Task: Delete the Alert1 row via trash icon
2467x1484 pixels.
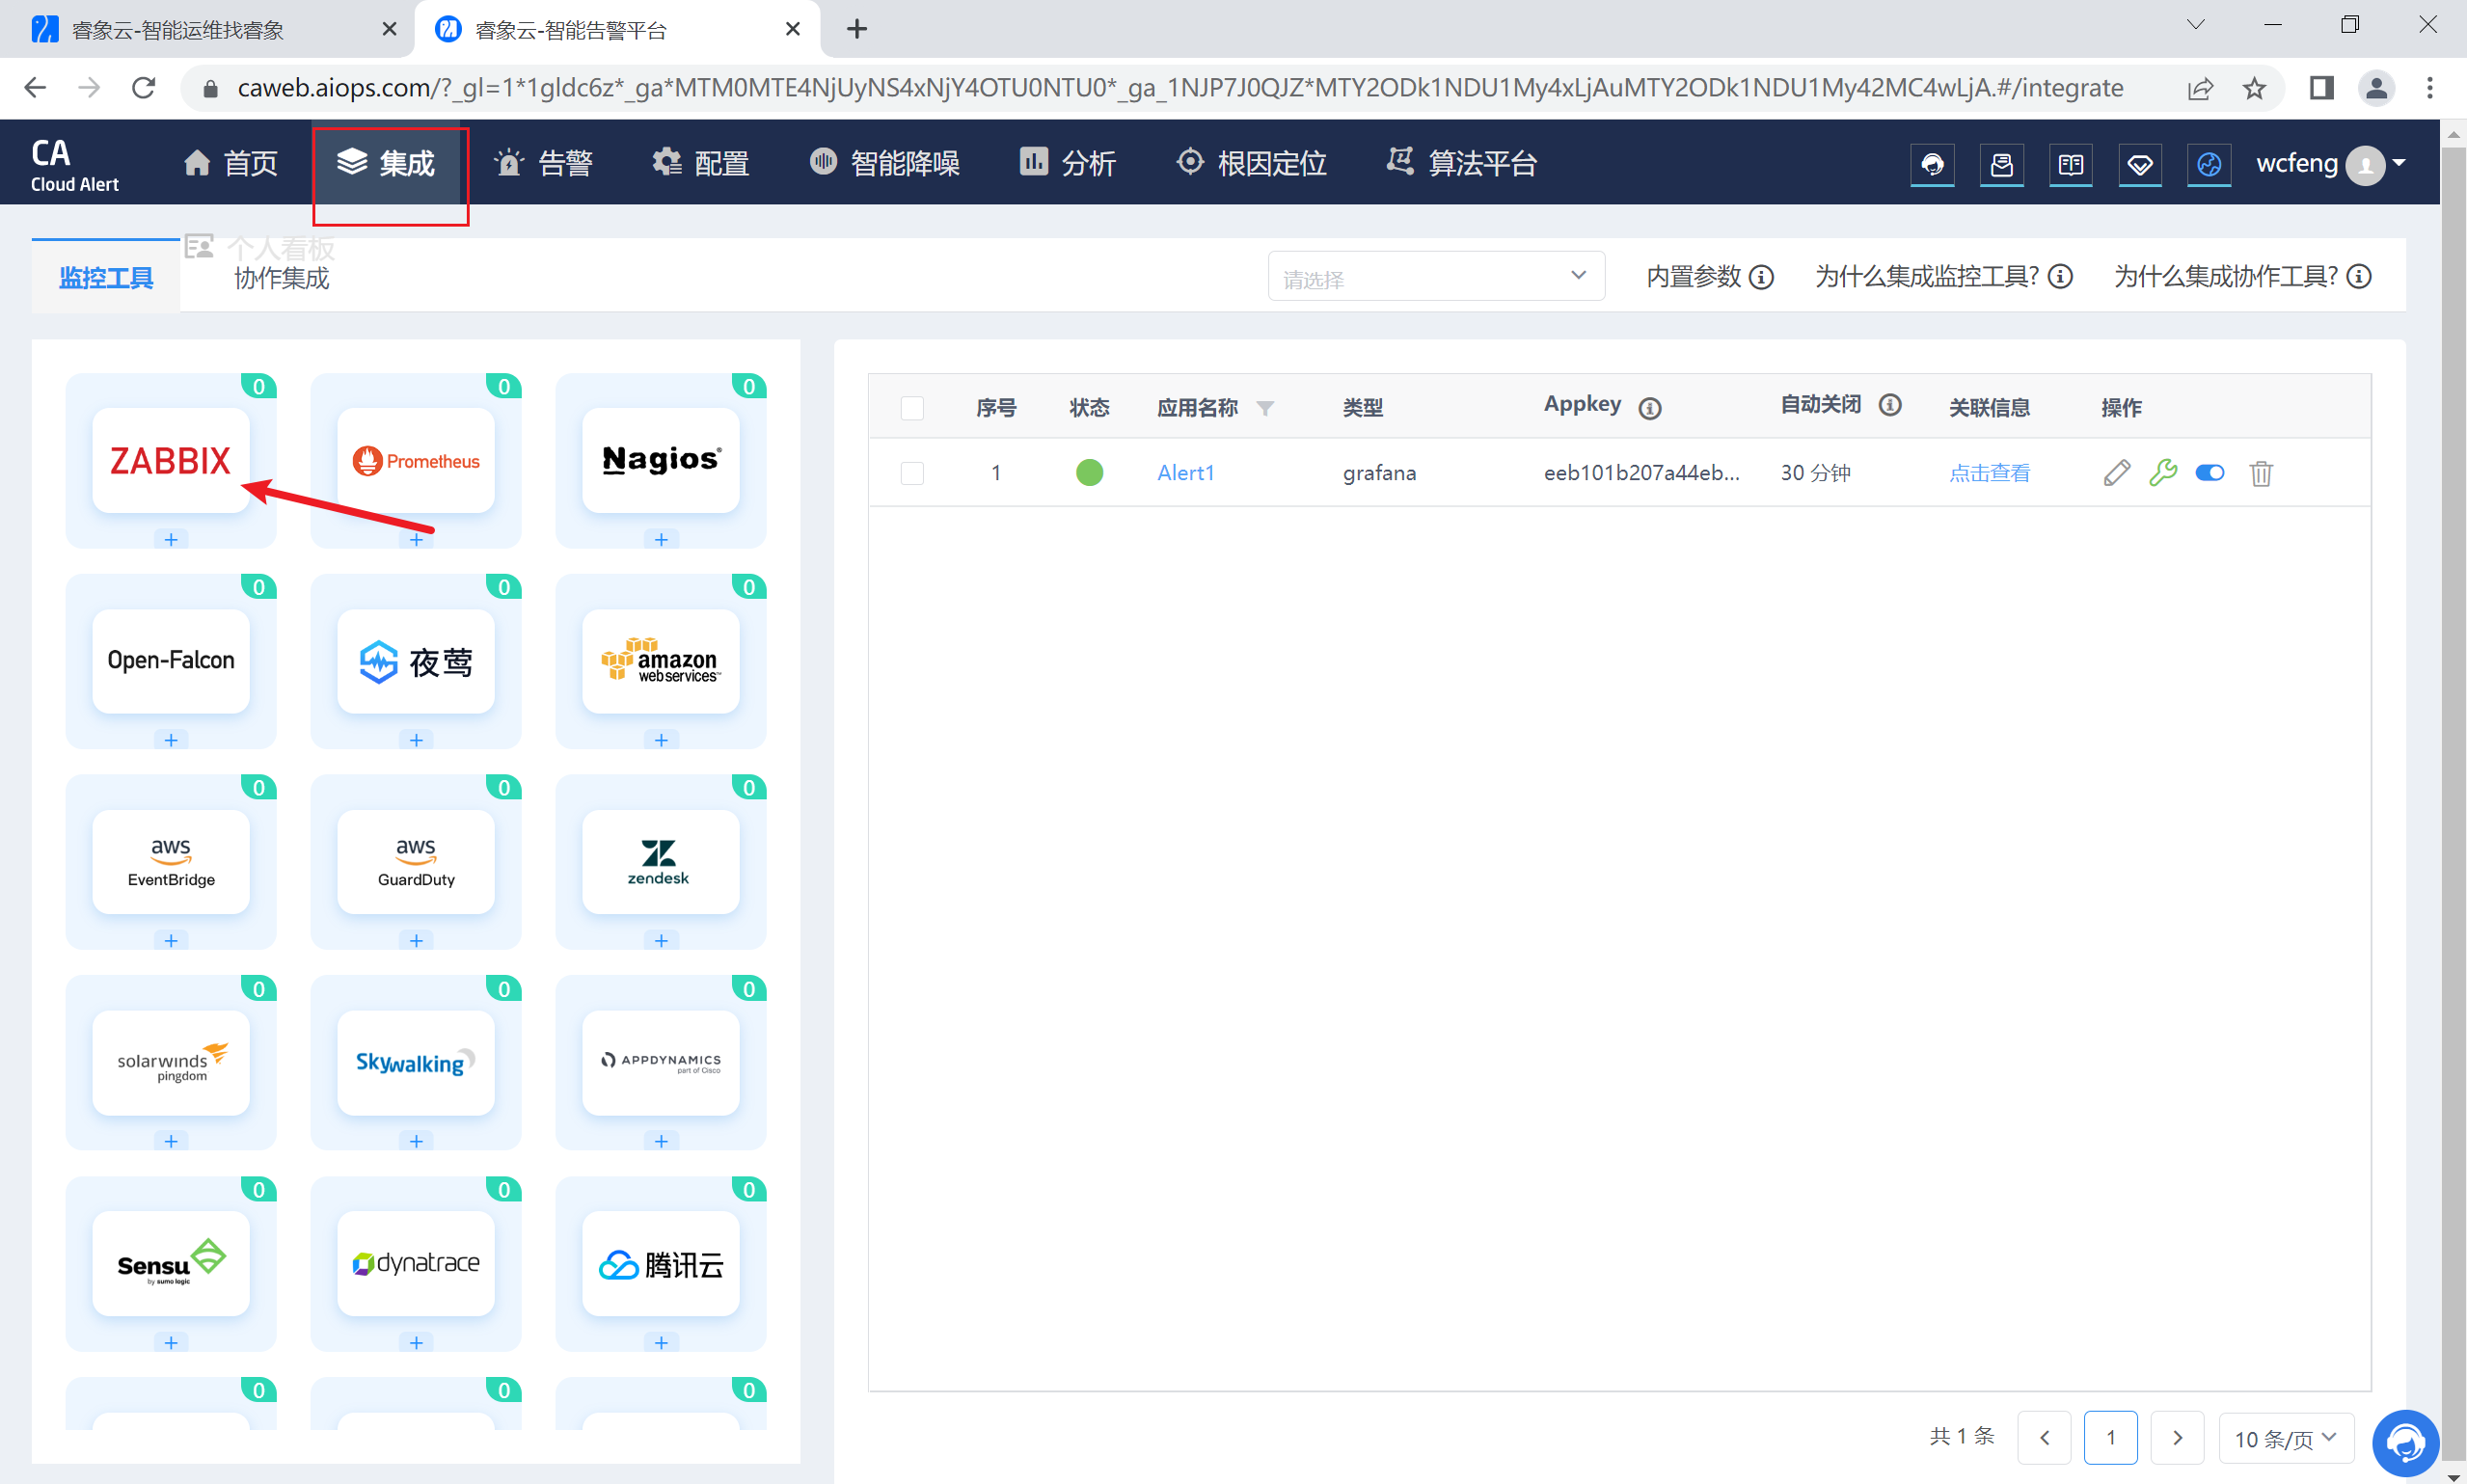Action: [x=2261, y=473]
